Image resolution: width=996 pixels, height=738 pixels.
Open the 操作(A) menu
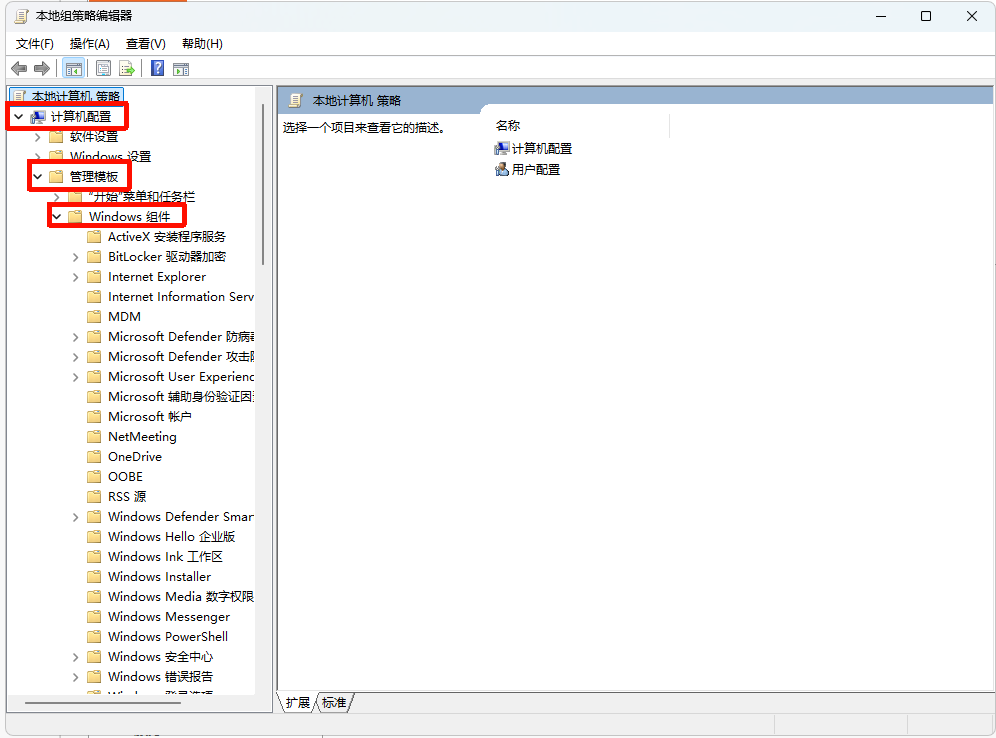click(89, 43)
